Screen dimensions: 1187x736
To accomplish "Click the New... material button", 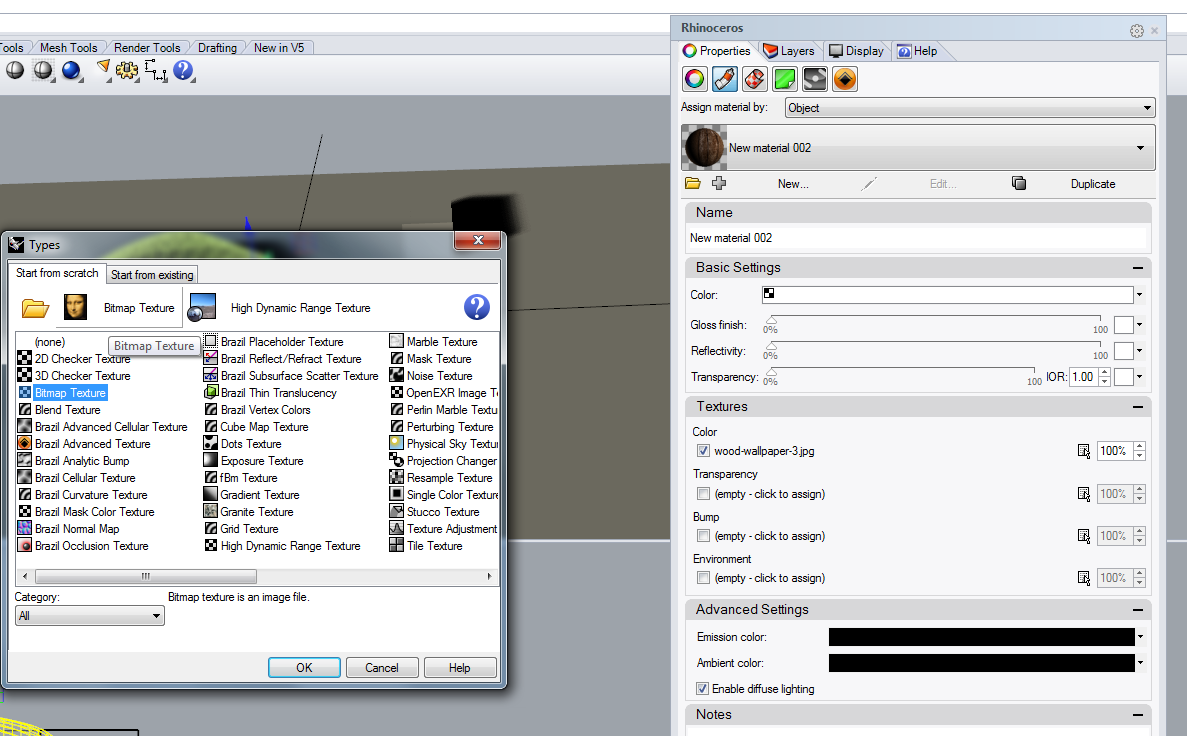I will pyautogui.click(x=793, y=184).
